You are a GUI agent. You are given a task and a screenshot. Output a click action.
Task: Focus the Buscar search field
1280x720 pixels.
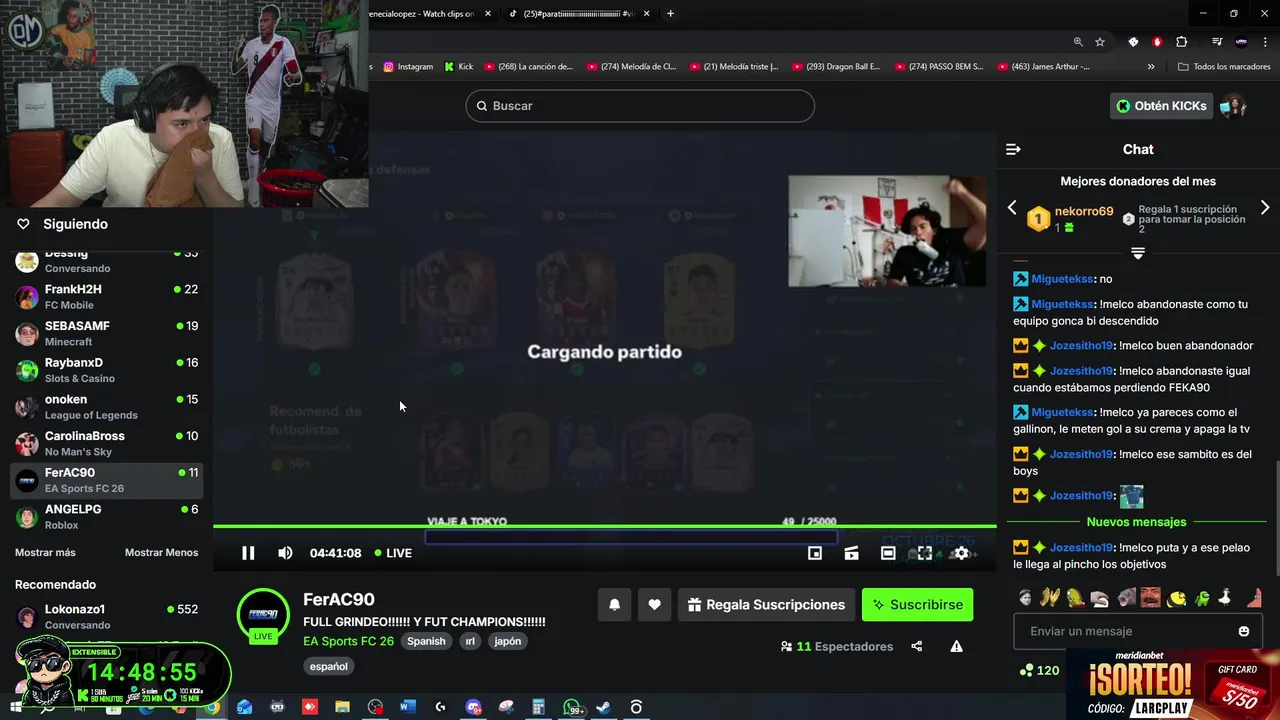640,106
